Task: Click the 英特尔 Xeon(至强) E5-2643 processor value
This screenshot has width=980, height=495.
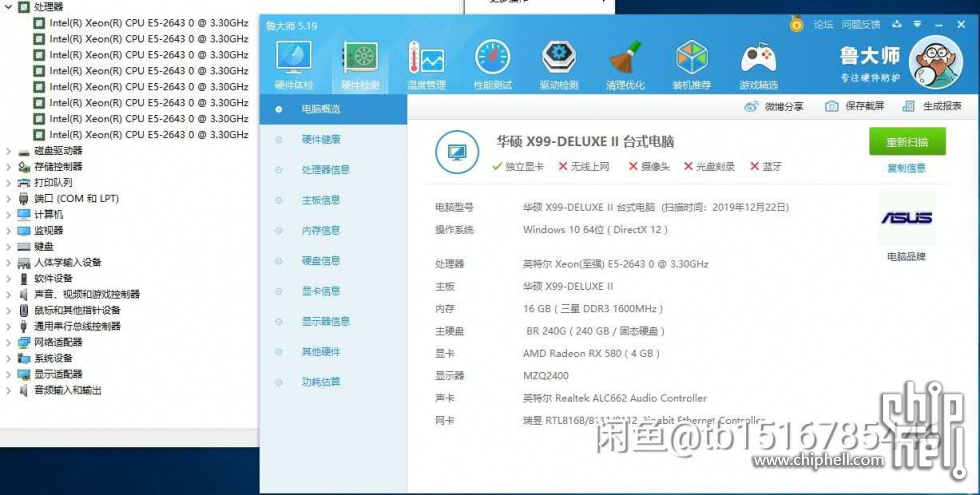Action: pyautogui.click(x=616, y=264)
